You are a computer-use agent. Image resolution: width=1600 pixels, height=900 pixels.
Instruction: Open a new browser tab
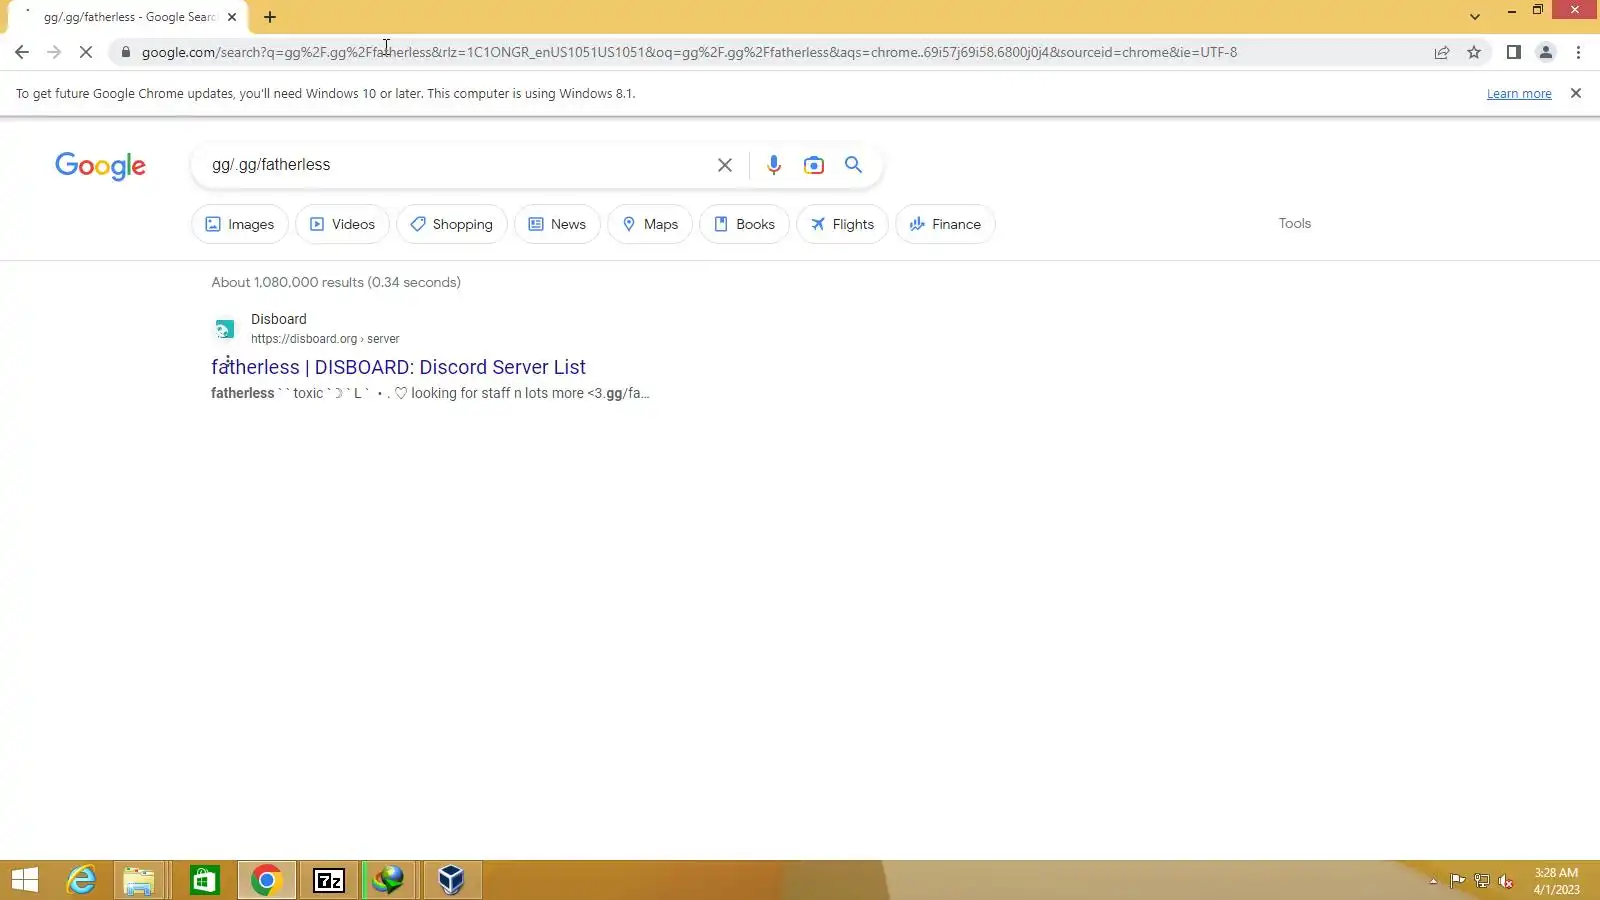(x=270, y=17)
